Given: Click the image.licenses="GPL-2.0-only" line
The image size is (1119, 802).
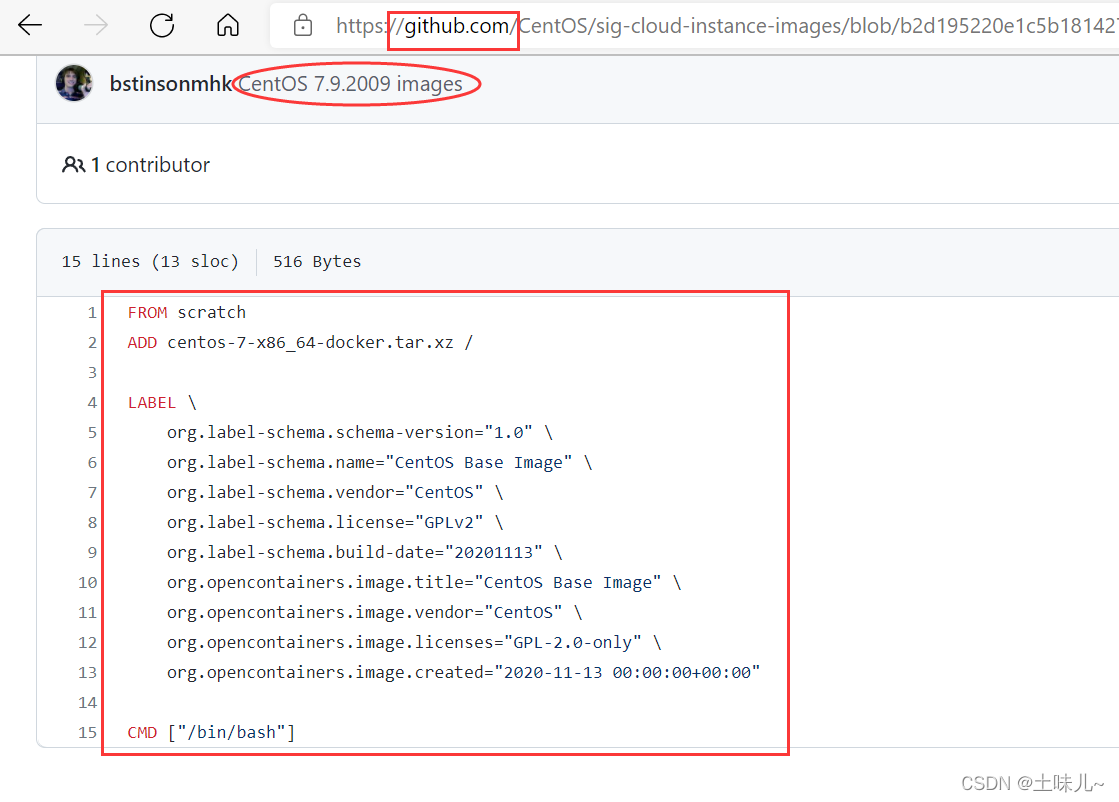Looking at the screenshot, I should pyautogui.click(x=415, y=642).
